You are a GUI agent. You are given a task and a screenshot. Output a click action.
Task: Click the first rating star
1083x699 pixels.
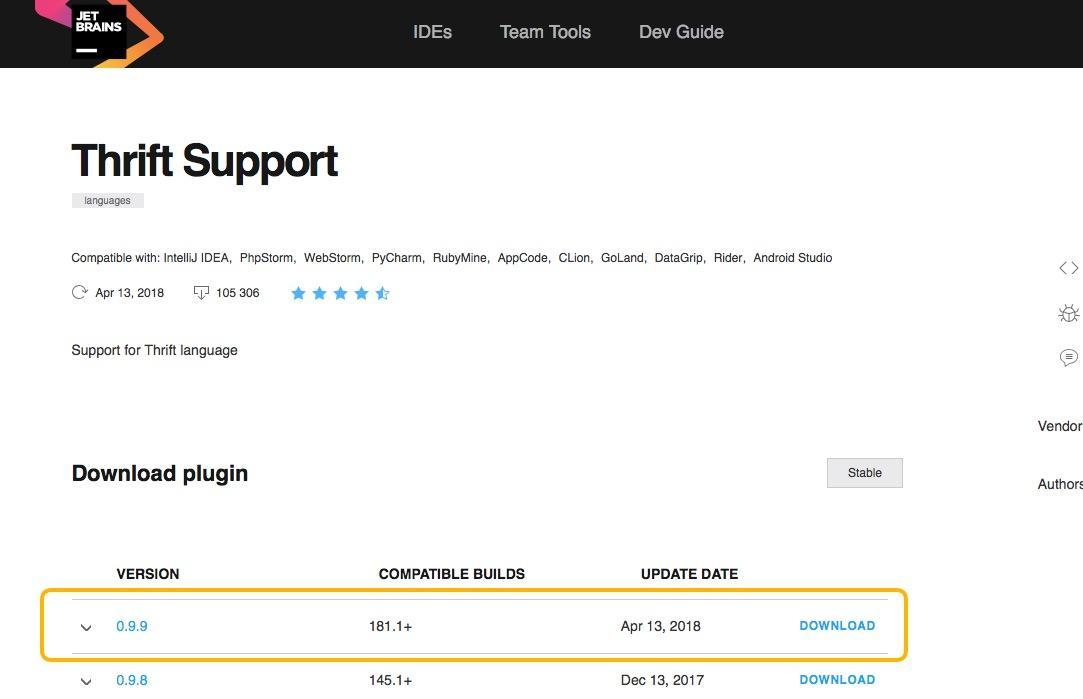(298, 293)
